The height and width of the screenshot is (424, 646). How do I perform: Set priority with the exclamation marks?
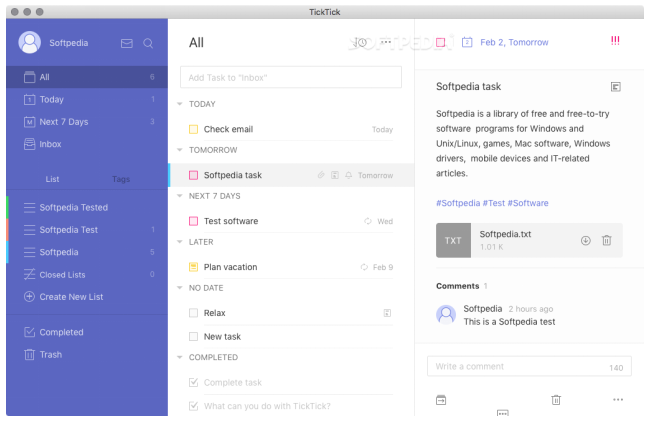tap(615, 40)
